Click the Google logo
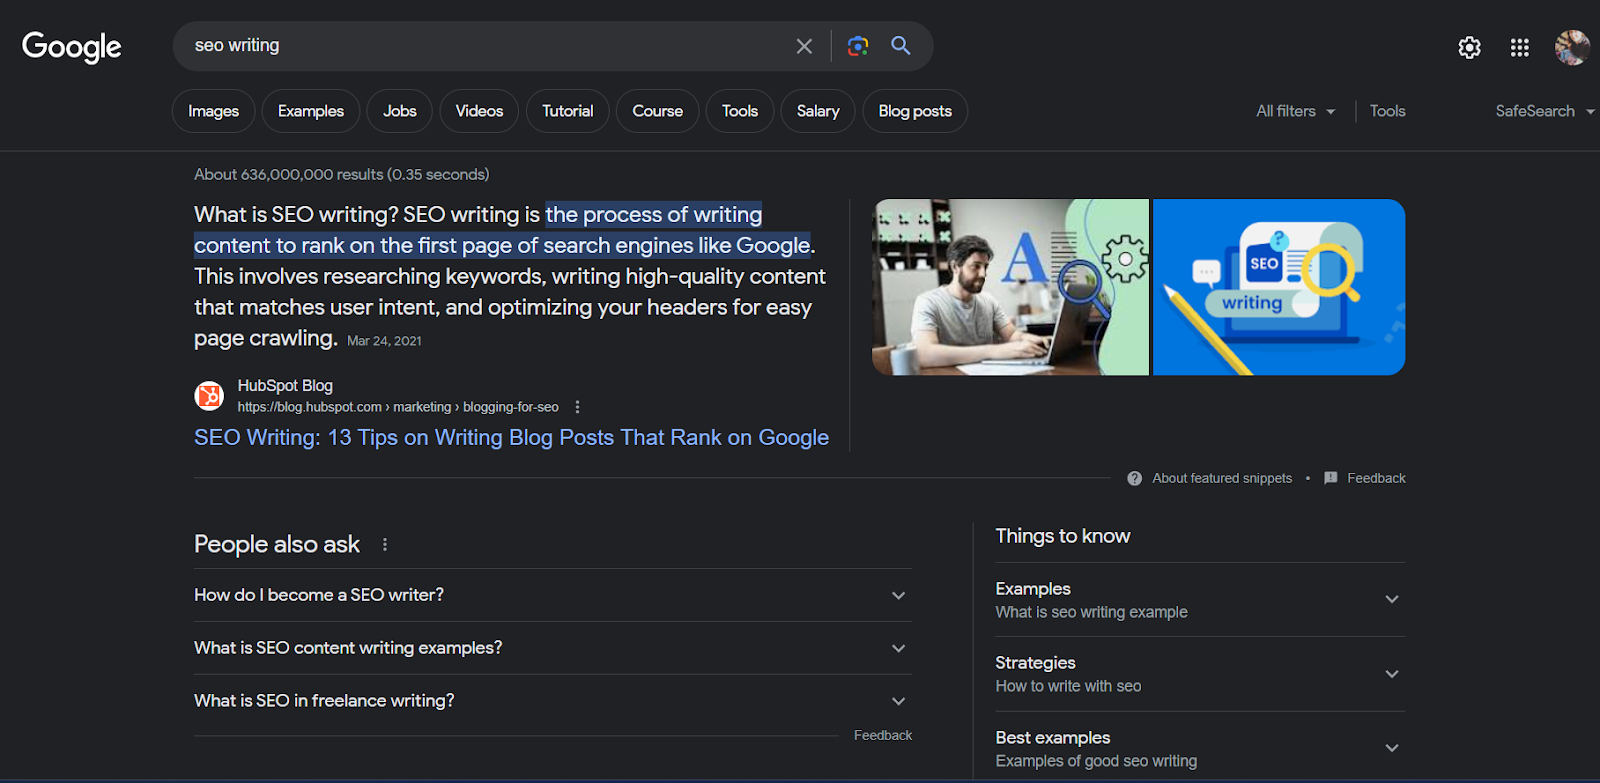Image resolution: width=1600 pixels, height=783 pixels. pos(72,46)
